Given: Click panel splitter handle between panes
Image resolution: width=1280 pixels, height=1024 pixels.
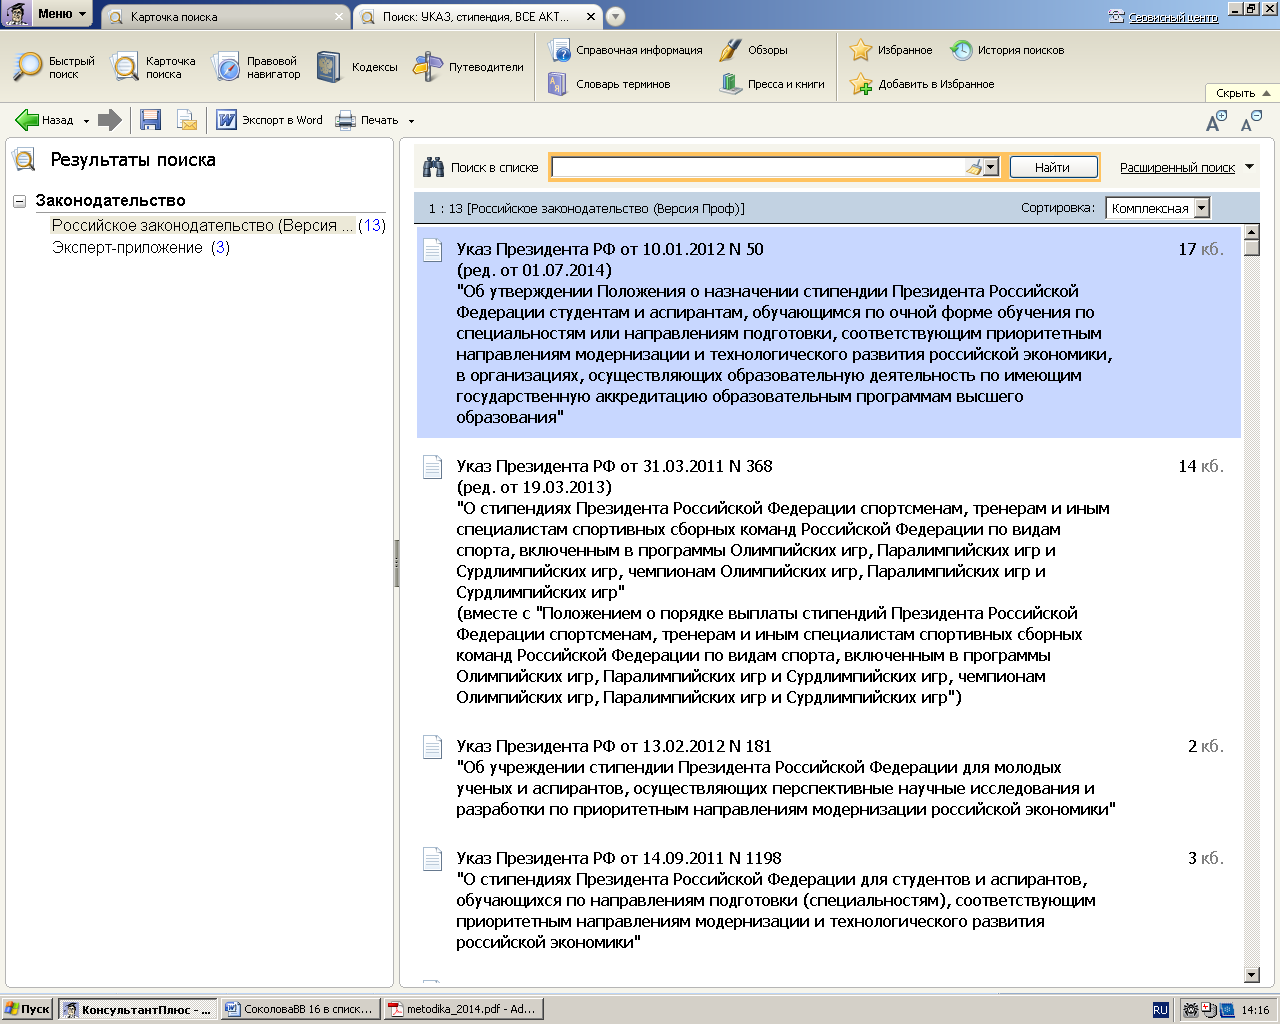Looking at the screenshot, I should tap(397, 563).
